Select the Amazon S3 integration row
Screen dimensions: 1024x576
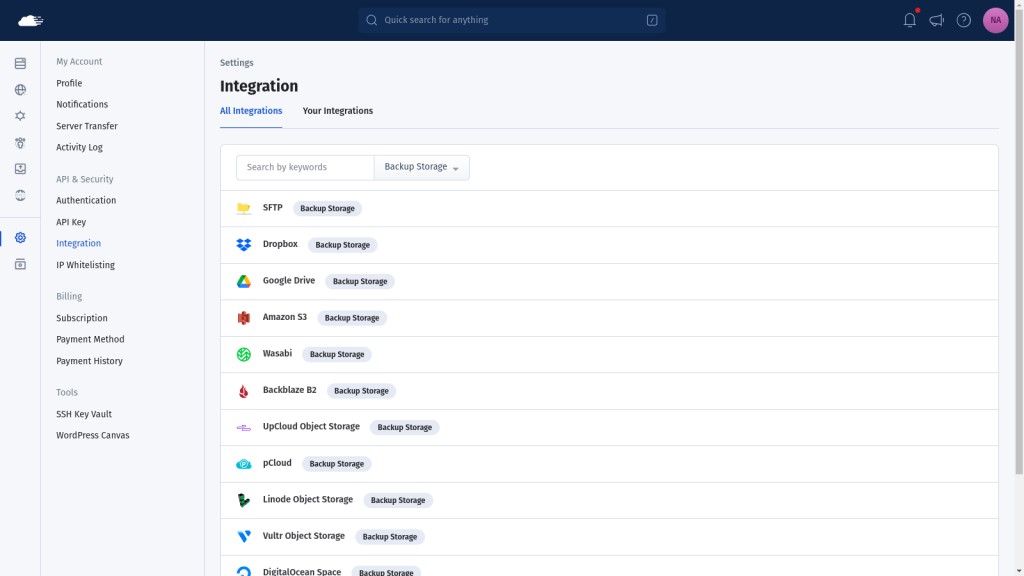click(609, 318)
